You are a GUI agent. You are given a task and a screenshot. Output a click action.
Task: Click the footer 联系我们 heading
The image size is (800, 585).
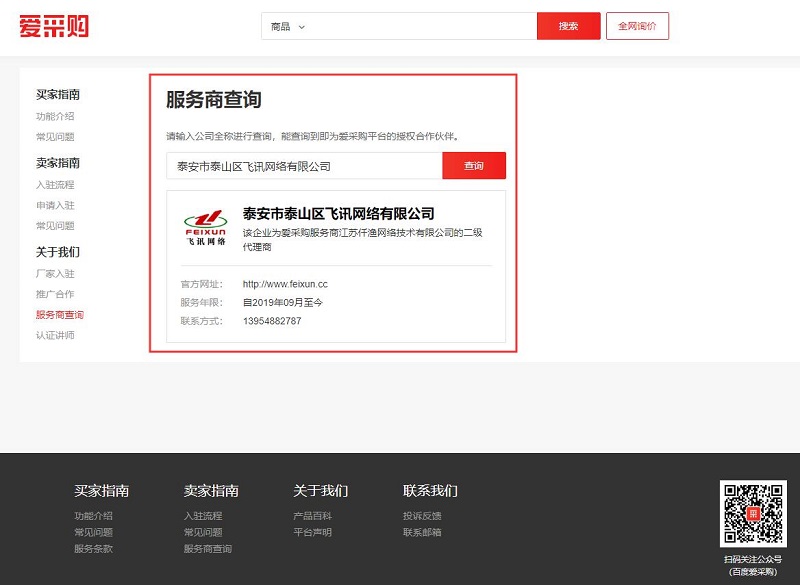[x=430, y=491]
